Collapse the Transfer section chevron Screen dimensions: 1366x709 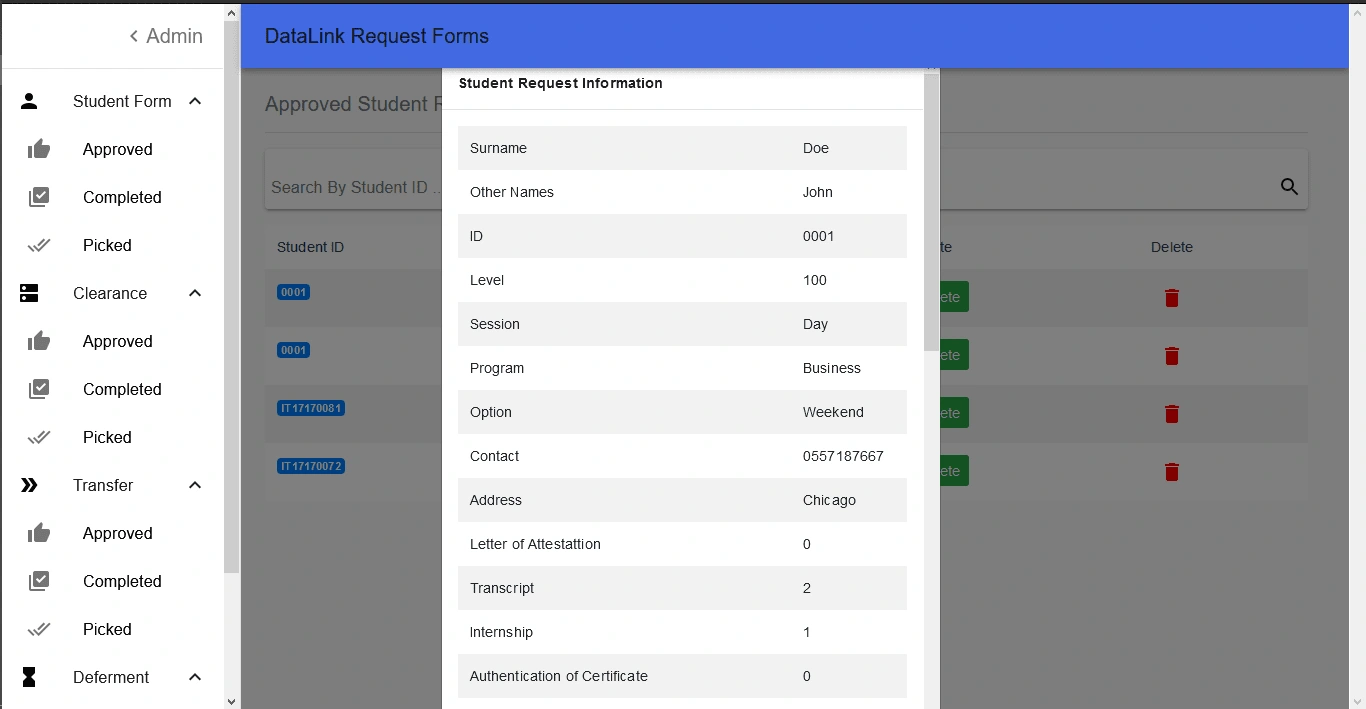click(195, 485)
